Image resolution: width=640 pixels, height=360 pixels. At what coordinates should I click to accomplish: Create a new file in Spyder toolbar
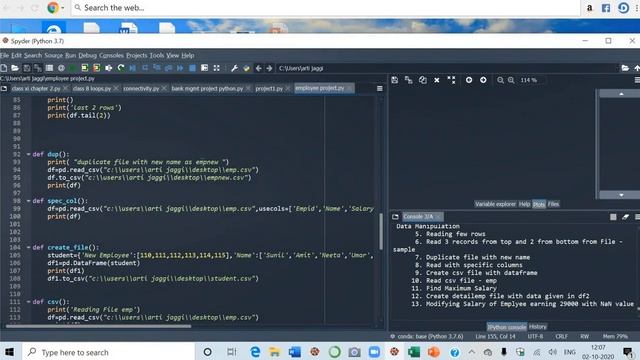coord(4,68)
